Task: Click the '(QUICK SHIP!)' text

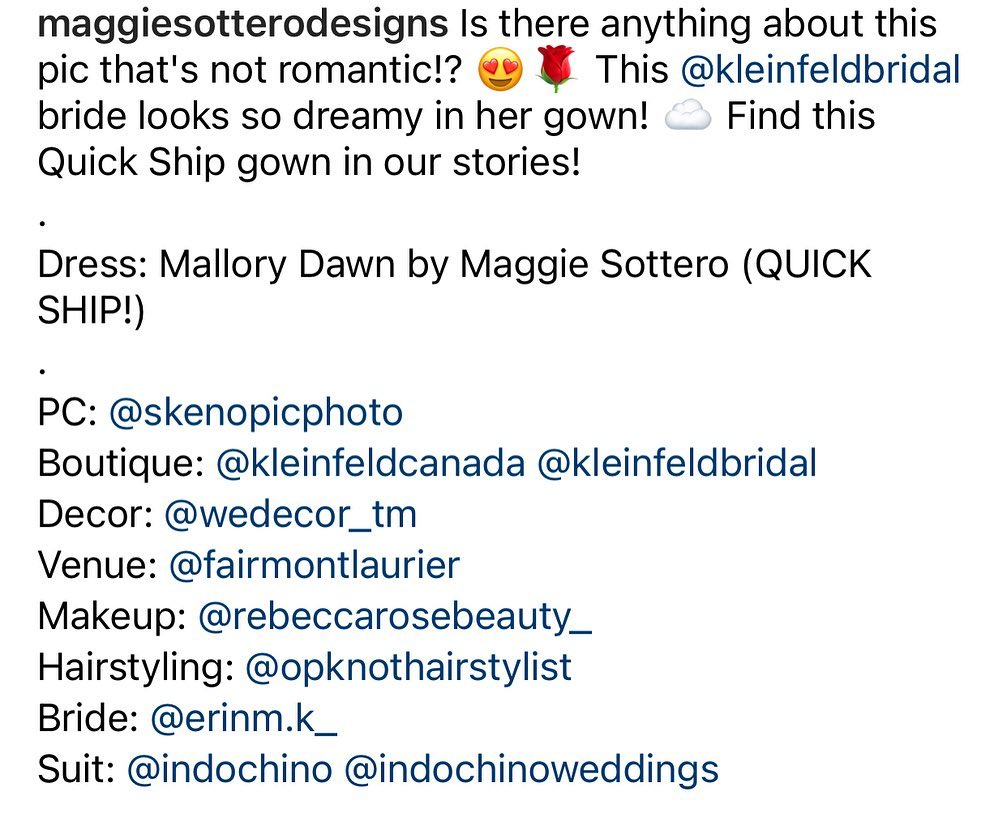Action: pos(455,288)
